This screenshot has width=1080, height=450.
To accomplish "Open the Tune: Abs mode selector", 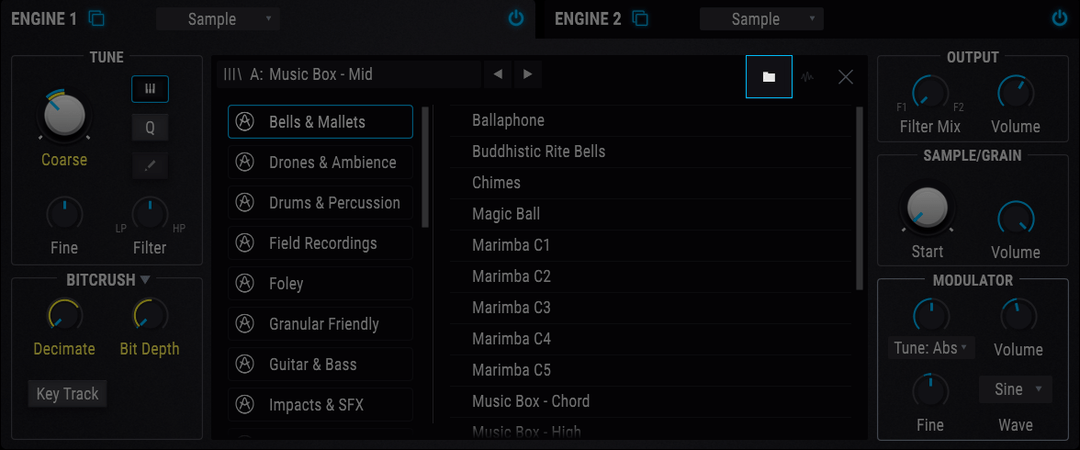I will 931,348.
